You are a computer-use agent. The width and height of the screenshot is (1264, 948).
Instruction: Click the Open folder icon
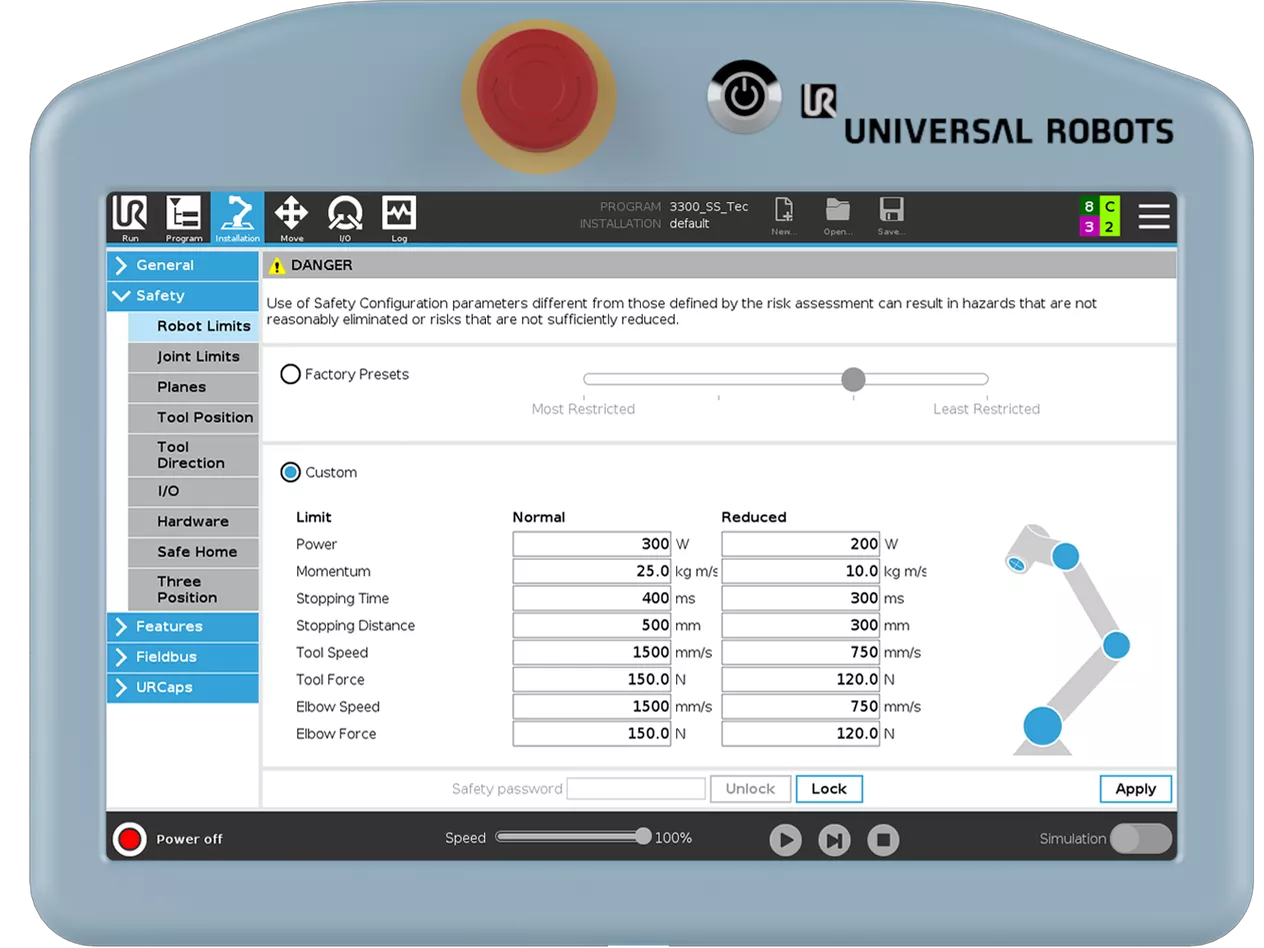click(837, 215)
